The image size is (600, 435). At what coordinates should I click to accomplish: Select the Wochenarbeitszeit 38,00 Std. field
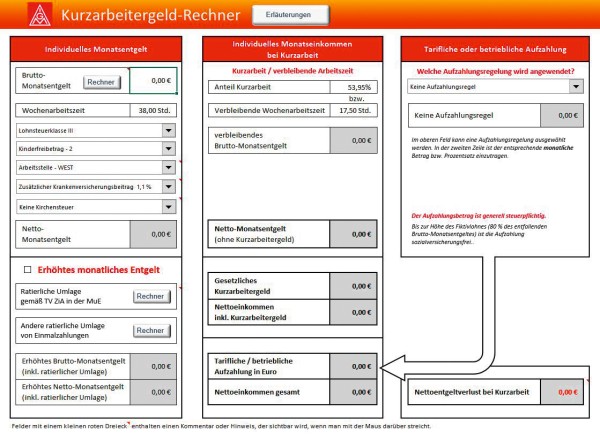tap(153, 111)
